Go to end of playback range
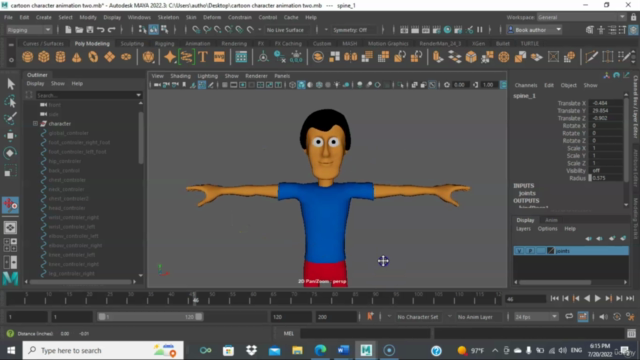Screen dimensions: 640x360 coord(630,299)
